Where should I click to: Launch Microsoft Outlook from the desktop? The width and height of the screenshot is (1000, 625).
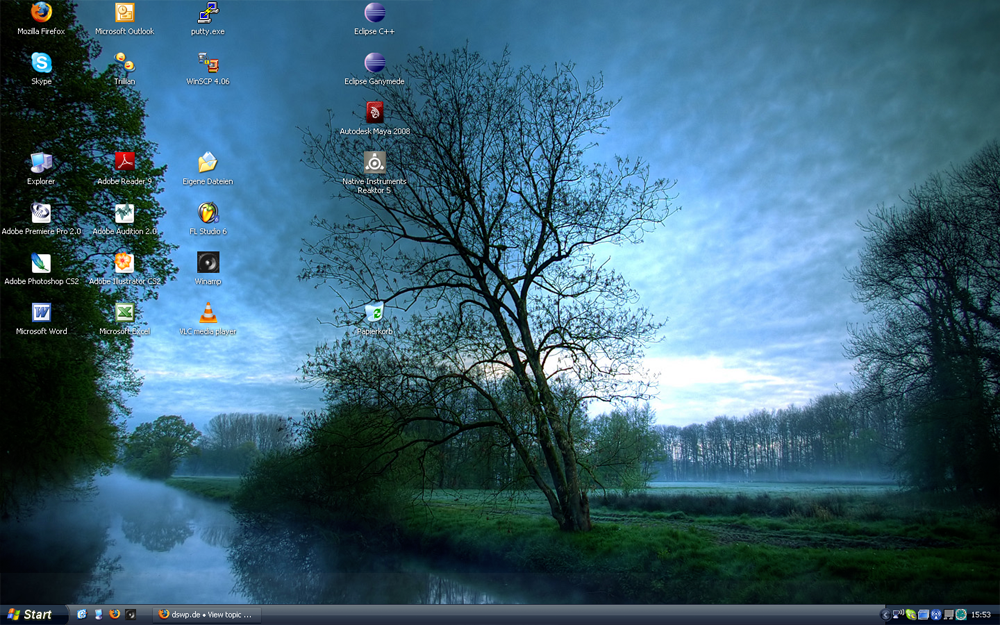coord(124,19)
